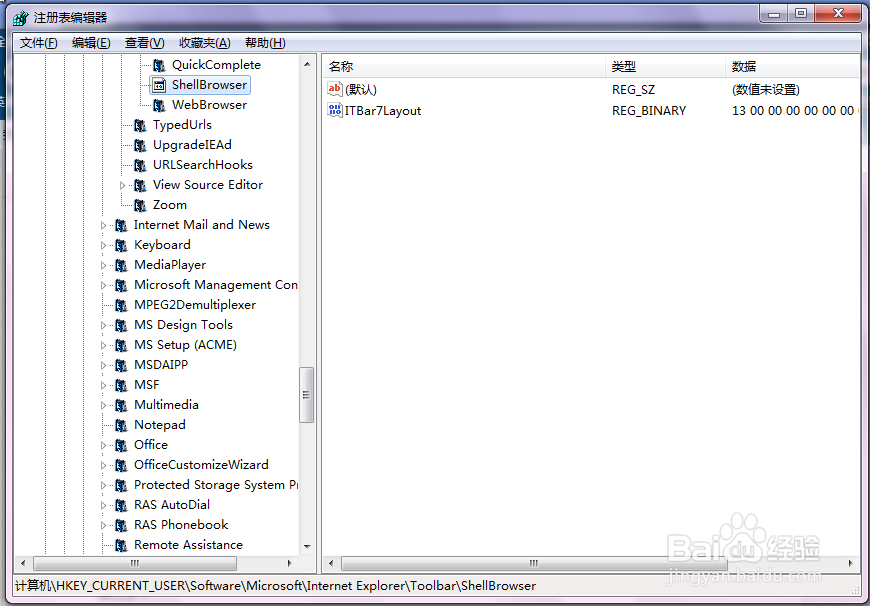Viewport: 870px width, 606px height.
Task: Click the UpgradeIEAd key folder icon
Action: click(140, 145)
